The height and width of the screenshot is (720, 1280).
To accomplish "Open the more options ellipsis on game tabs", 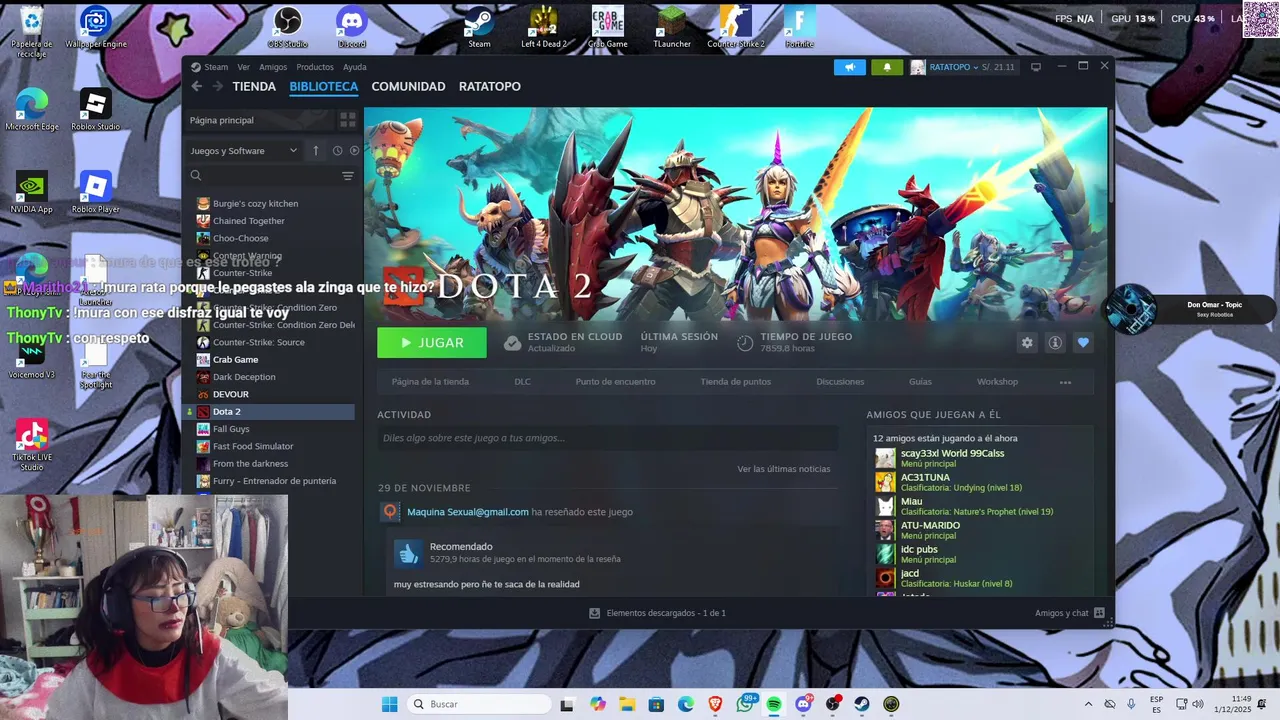I will [x=1065, y=382].
